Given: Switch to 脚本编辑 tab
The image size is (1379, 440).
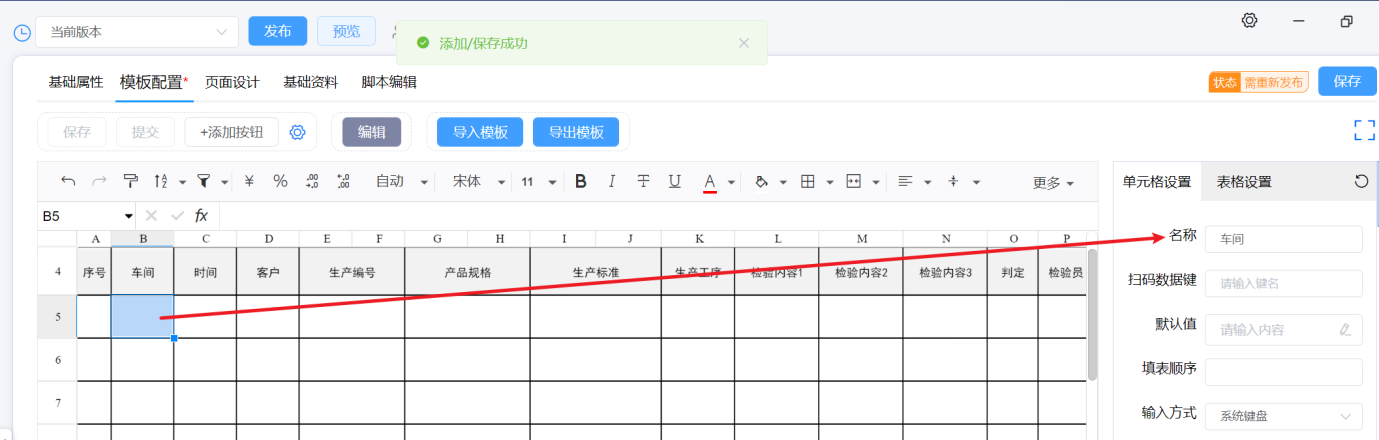Looking at the screenshot, I should point(389,82).
